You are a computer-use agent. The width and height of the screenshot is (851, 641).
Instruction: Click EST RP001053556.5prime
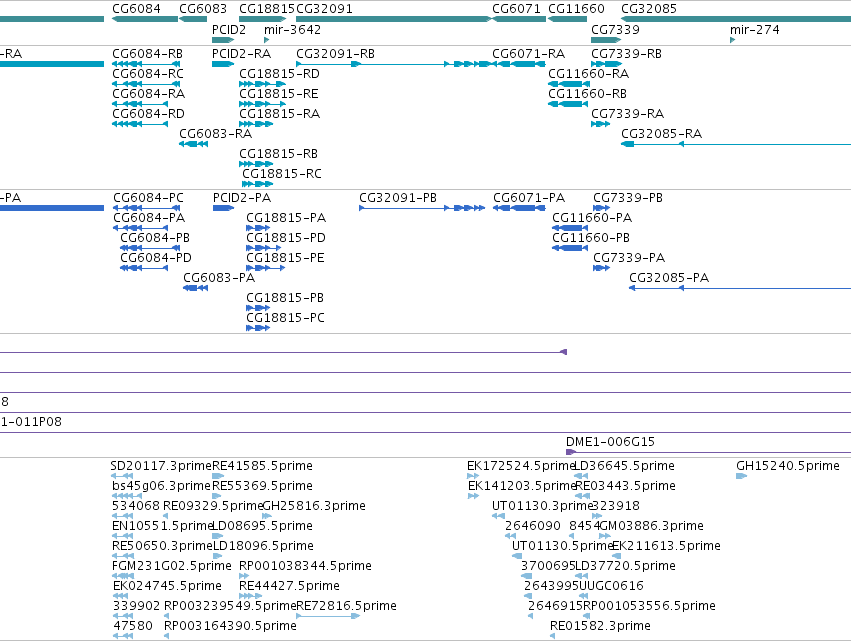click(649, 606)
